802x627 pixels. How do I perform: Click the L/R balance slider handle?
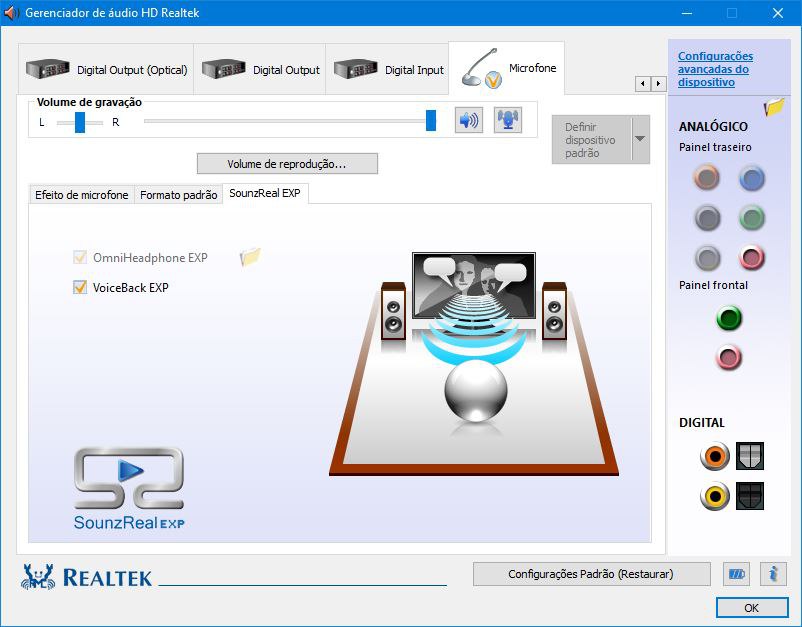click(x=80, y=122)
